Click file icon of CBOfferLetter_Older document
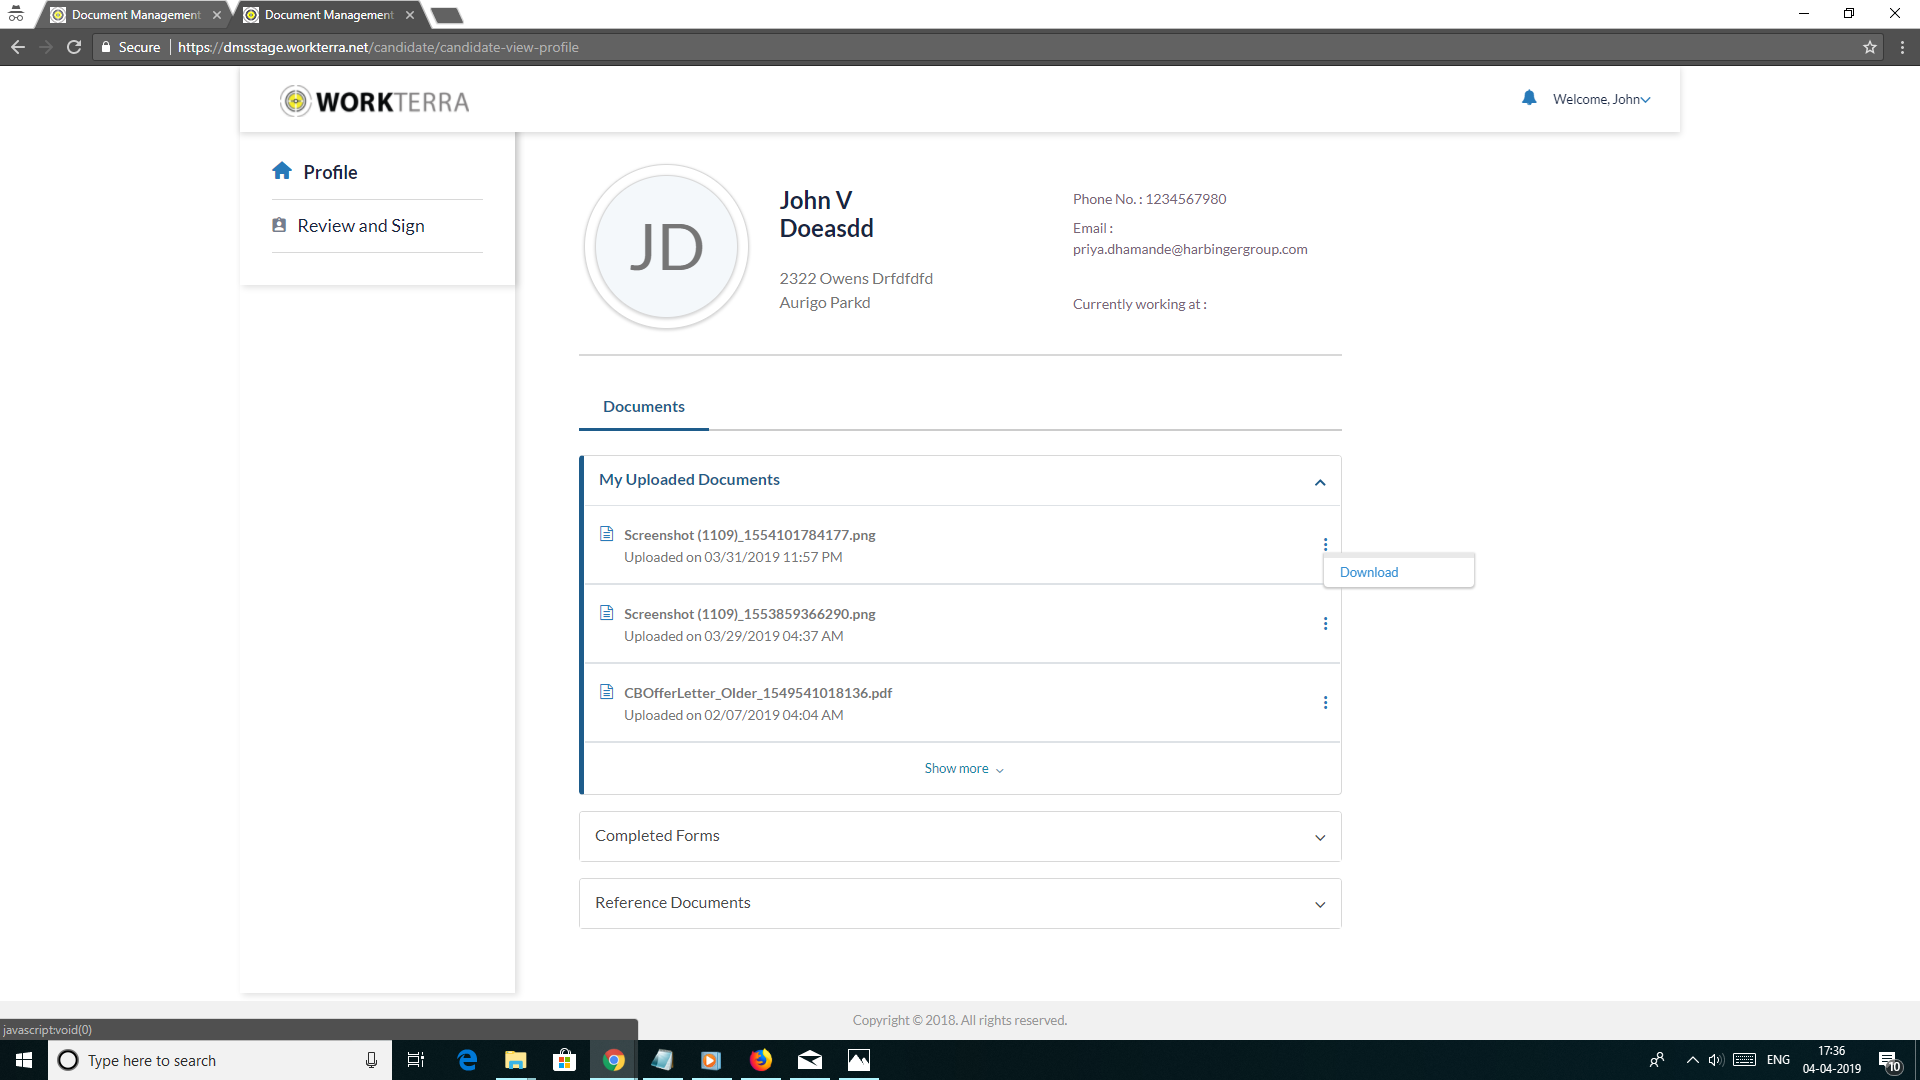1920x1080 pixels. [x=606, y=692]
